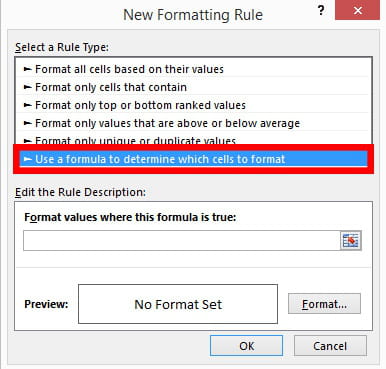Open the Format... dialog button
The height and width of the screenshot is (369, 386).
click(324, 304)
